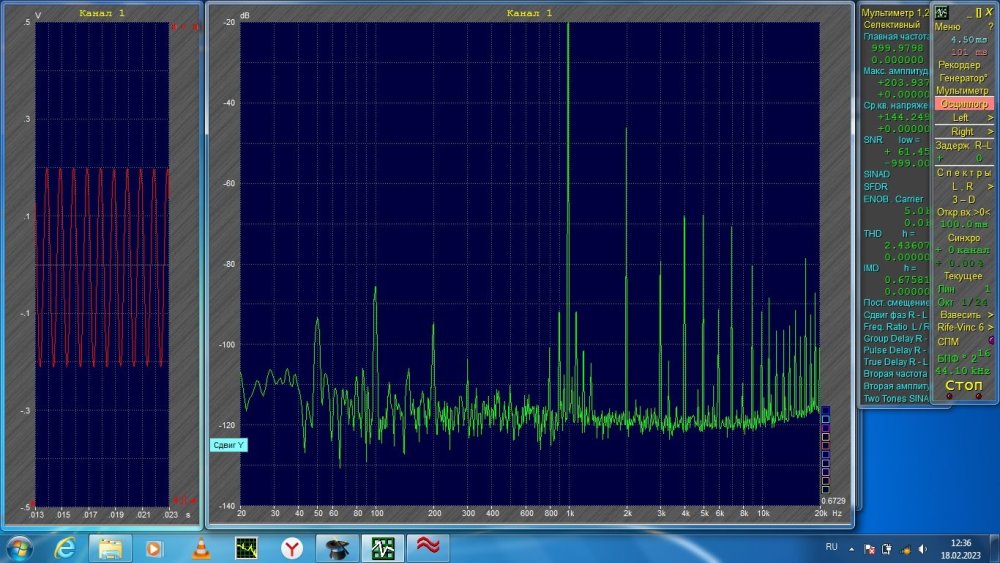Click the Сдвиг Y label on spectrum
This screenshot has width=1000, height=563.
228,445
